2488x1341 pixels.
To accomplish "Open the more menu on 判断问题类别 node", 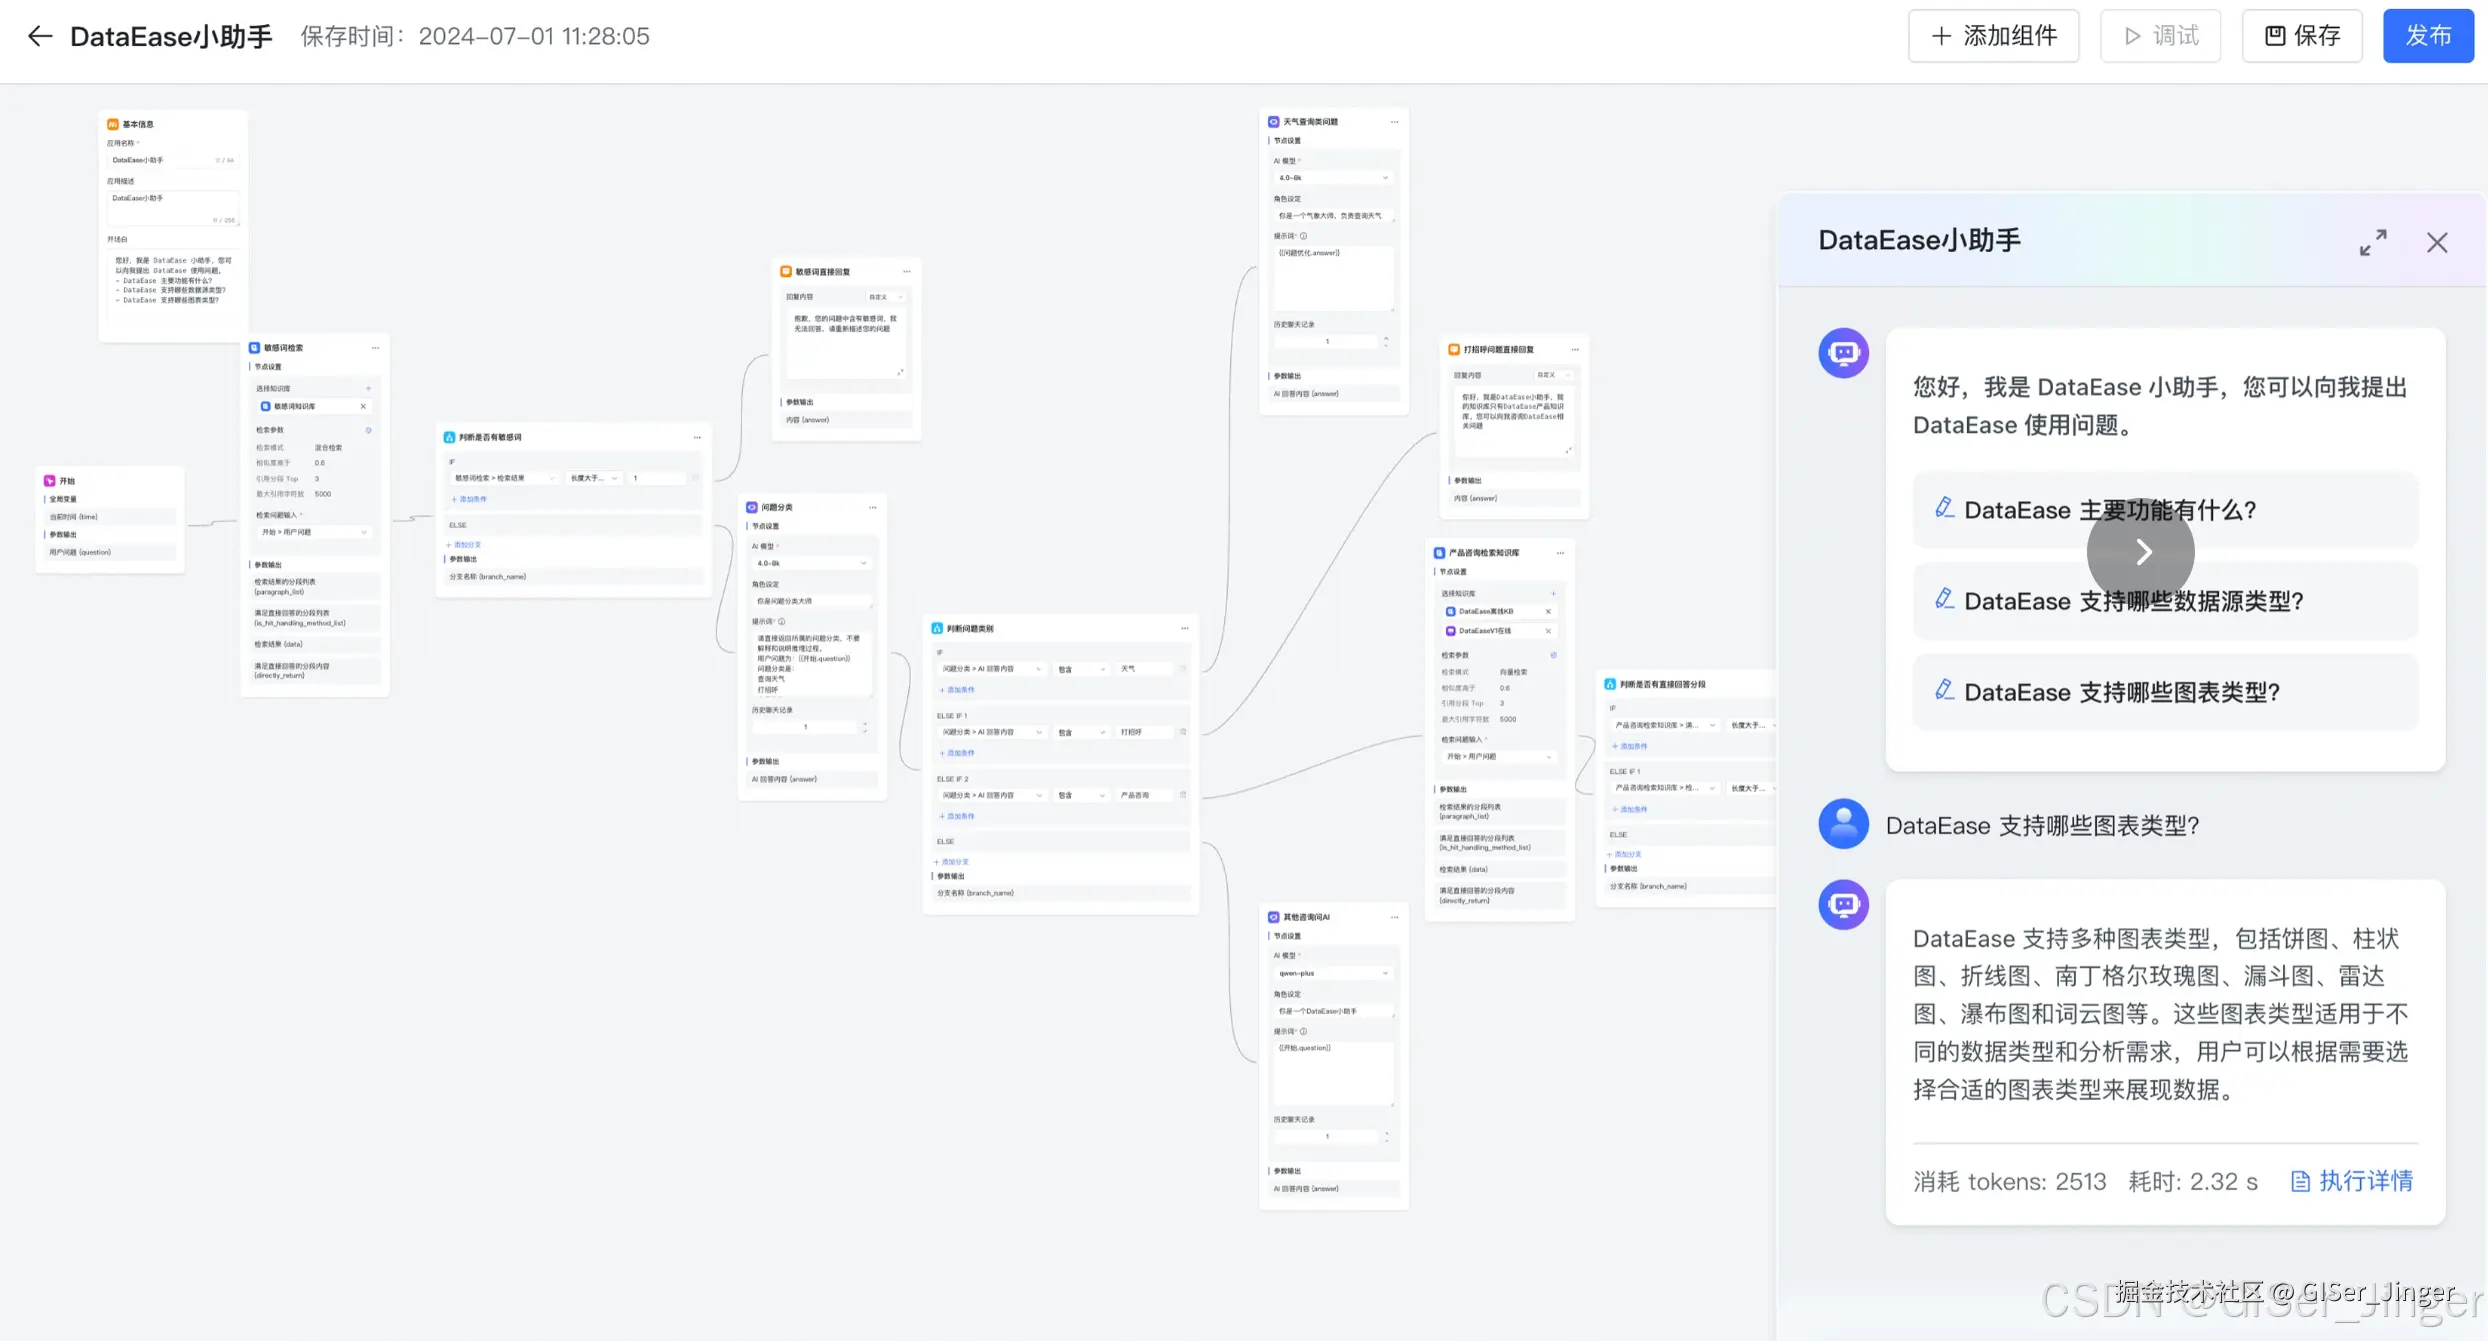I will (x=1185, y=629).
